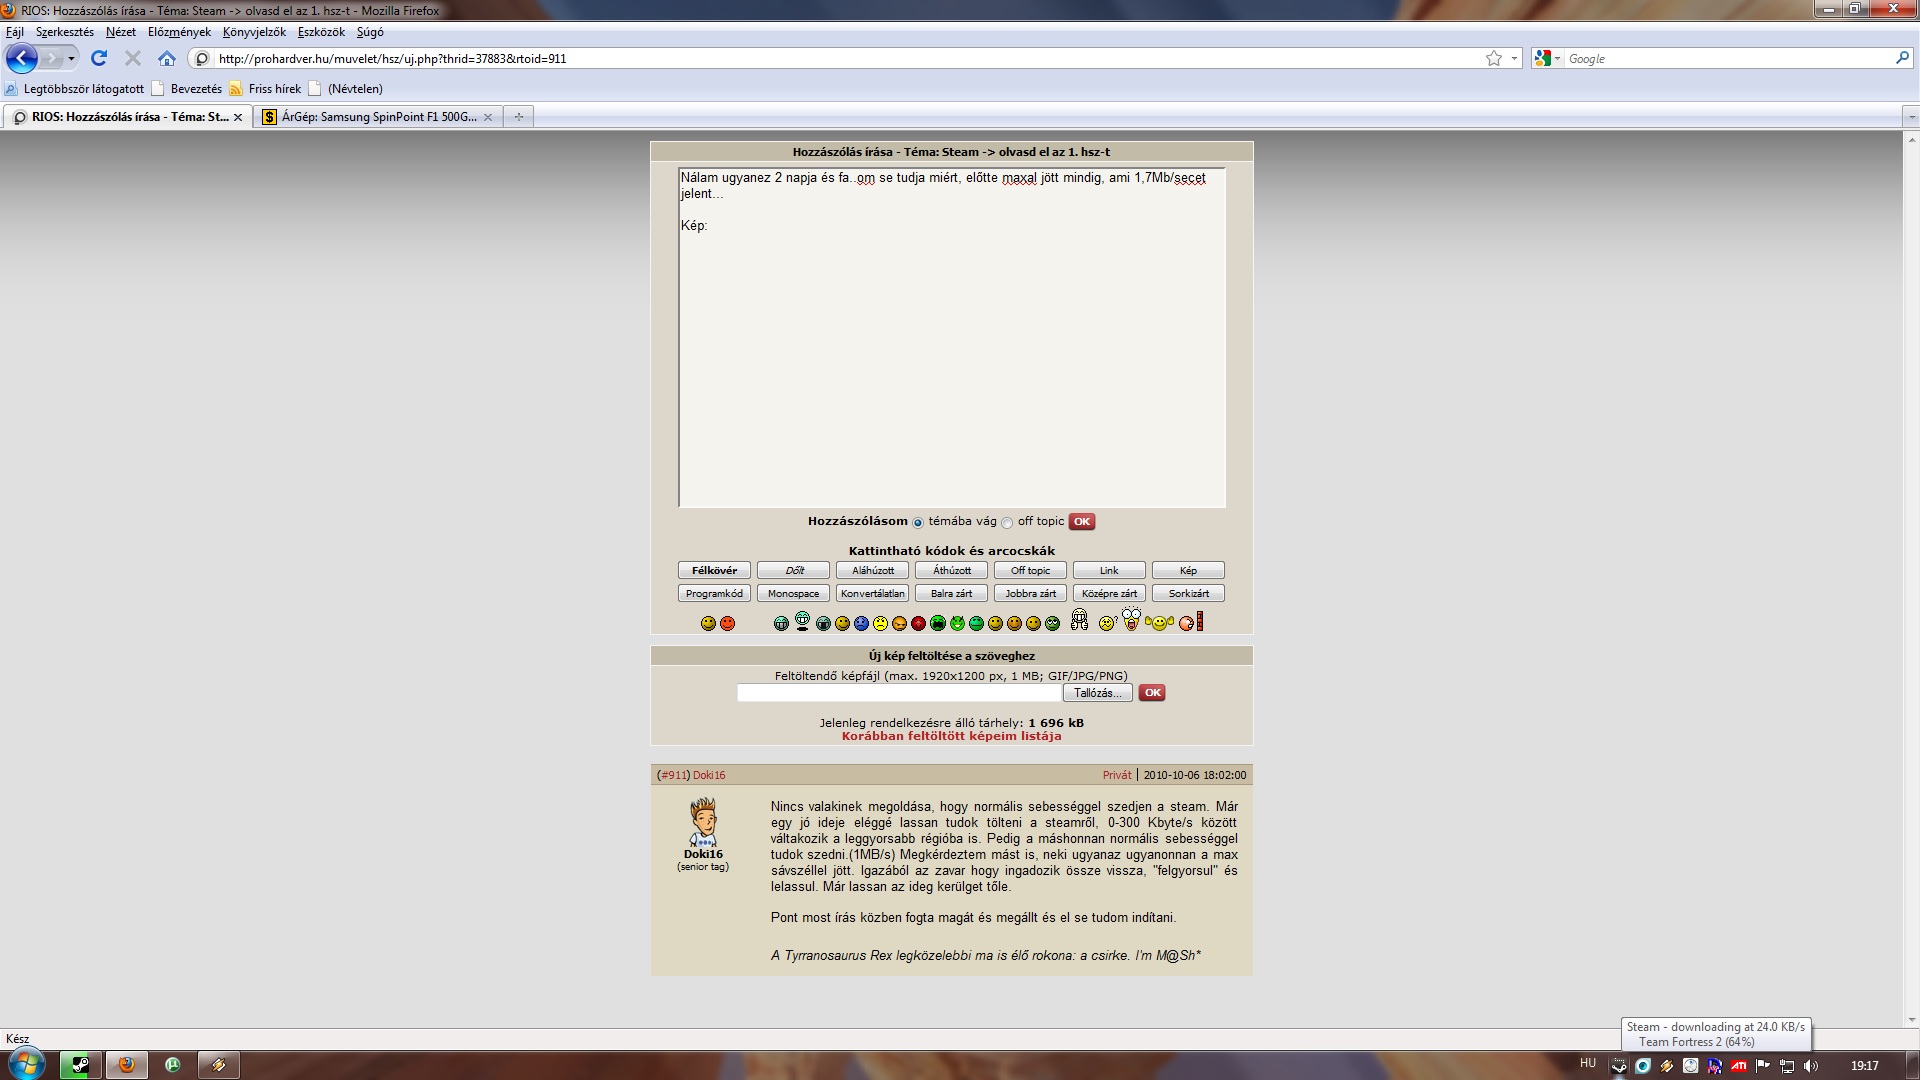Select the 'off topic' radio option
Screen dimensions: 1920x1080
tap(1007, 523)
